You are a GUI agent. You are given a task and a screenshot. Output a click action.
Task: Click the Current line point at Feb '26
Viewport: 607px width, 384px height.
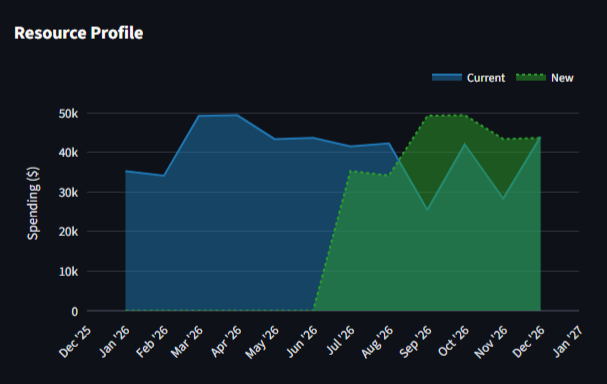pos(164,176)
